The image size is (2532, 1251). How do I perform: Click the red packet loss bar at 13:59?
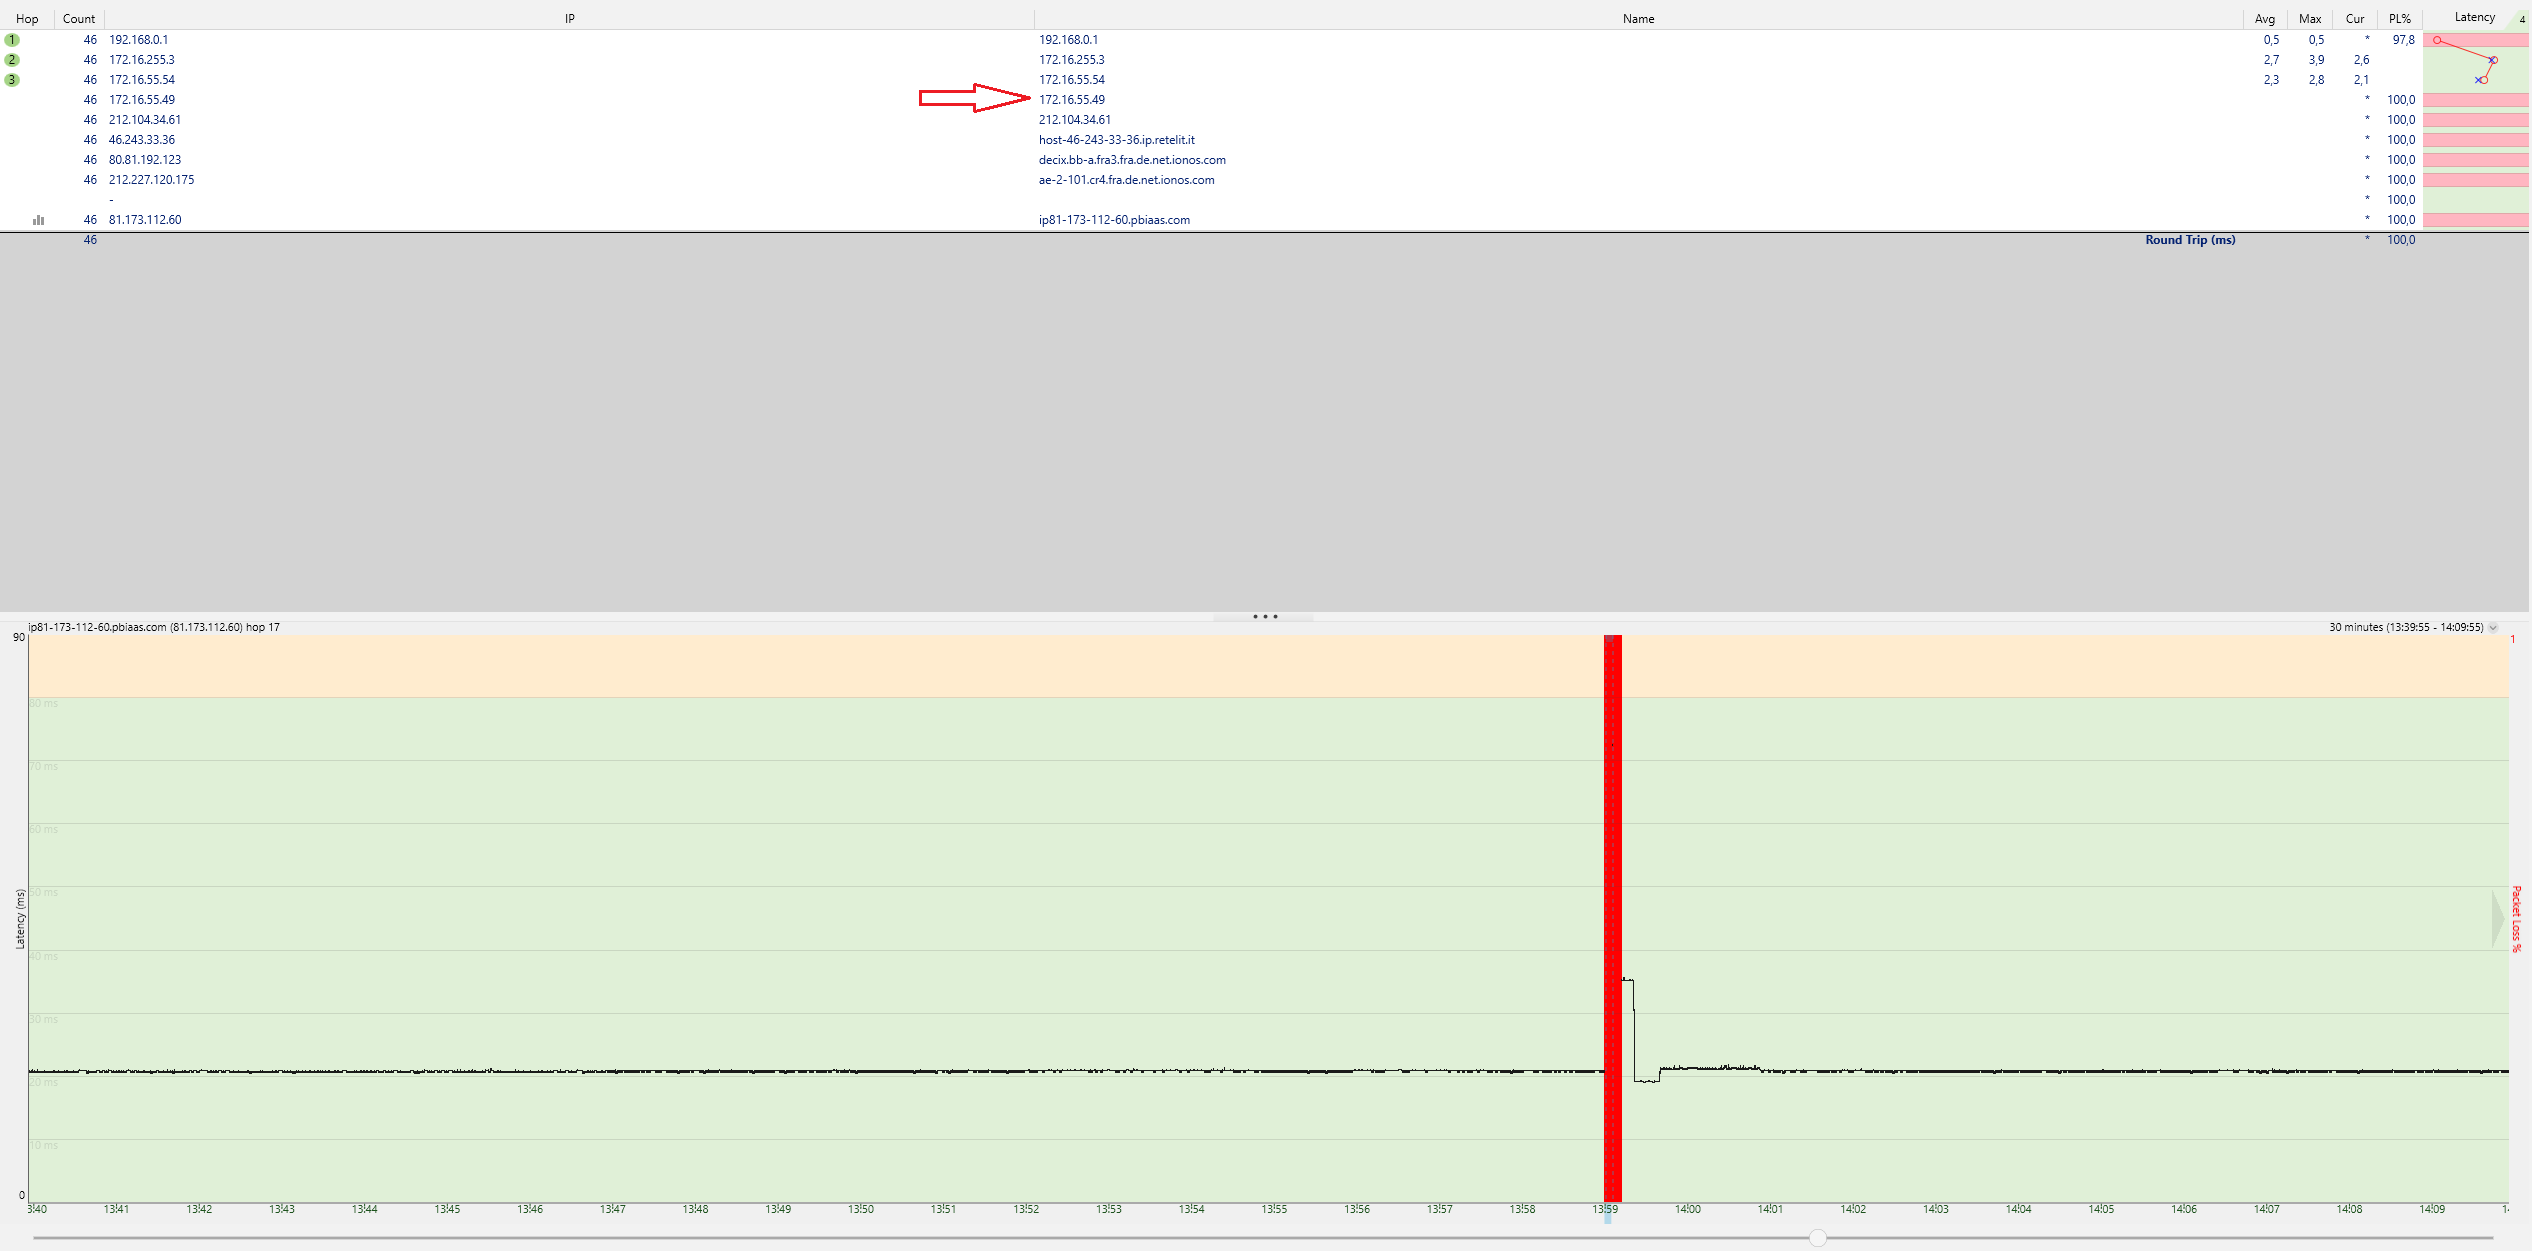click(1612, 900)
